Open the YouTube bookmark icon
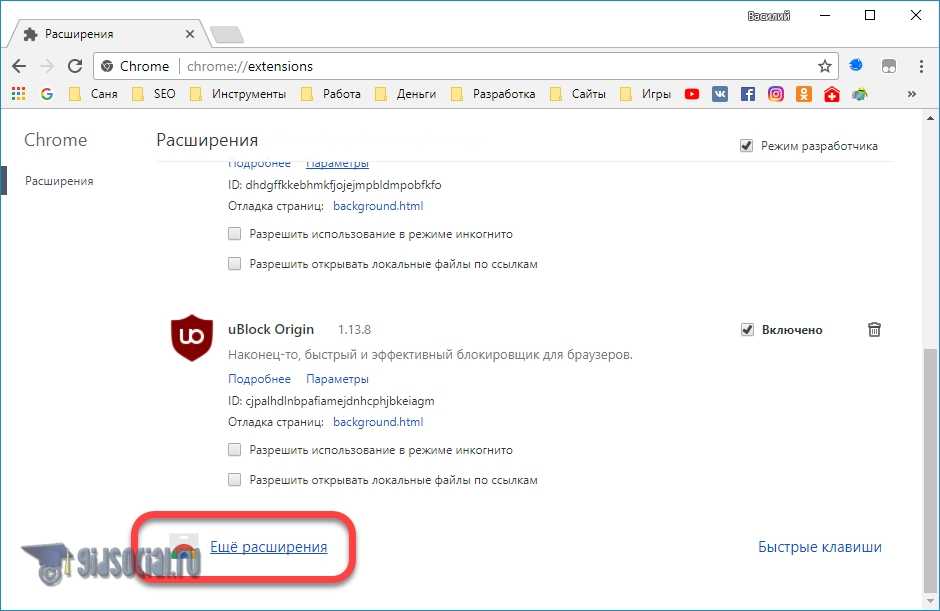The height and width of the screenshot is (611, 940). point(692,94)
